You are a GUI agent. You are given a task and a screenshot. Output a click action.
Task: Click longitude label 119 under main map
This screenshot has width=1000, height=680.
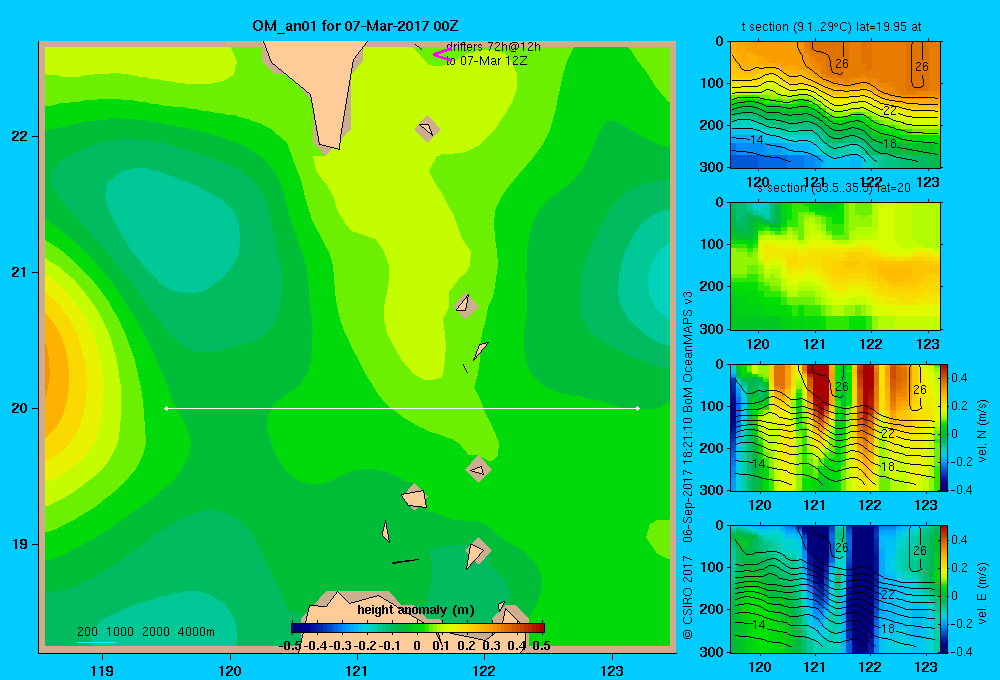102,670
